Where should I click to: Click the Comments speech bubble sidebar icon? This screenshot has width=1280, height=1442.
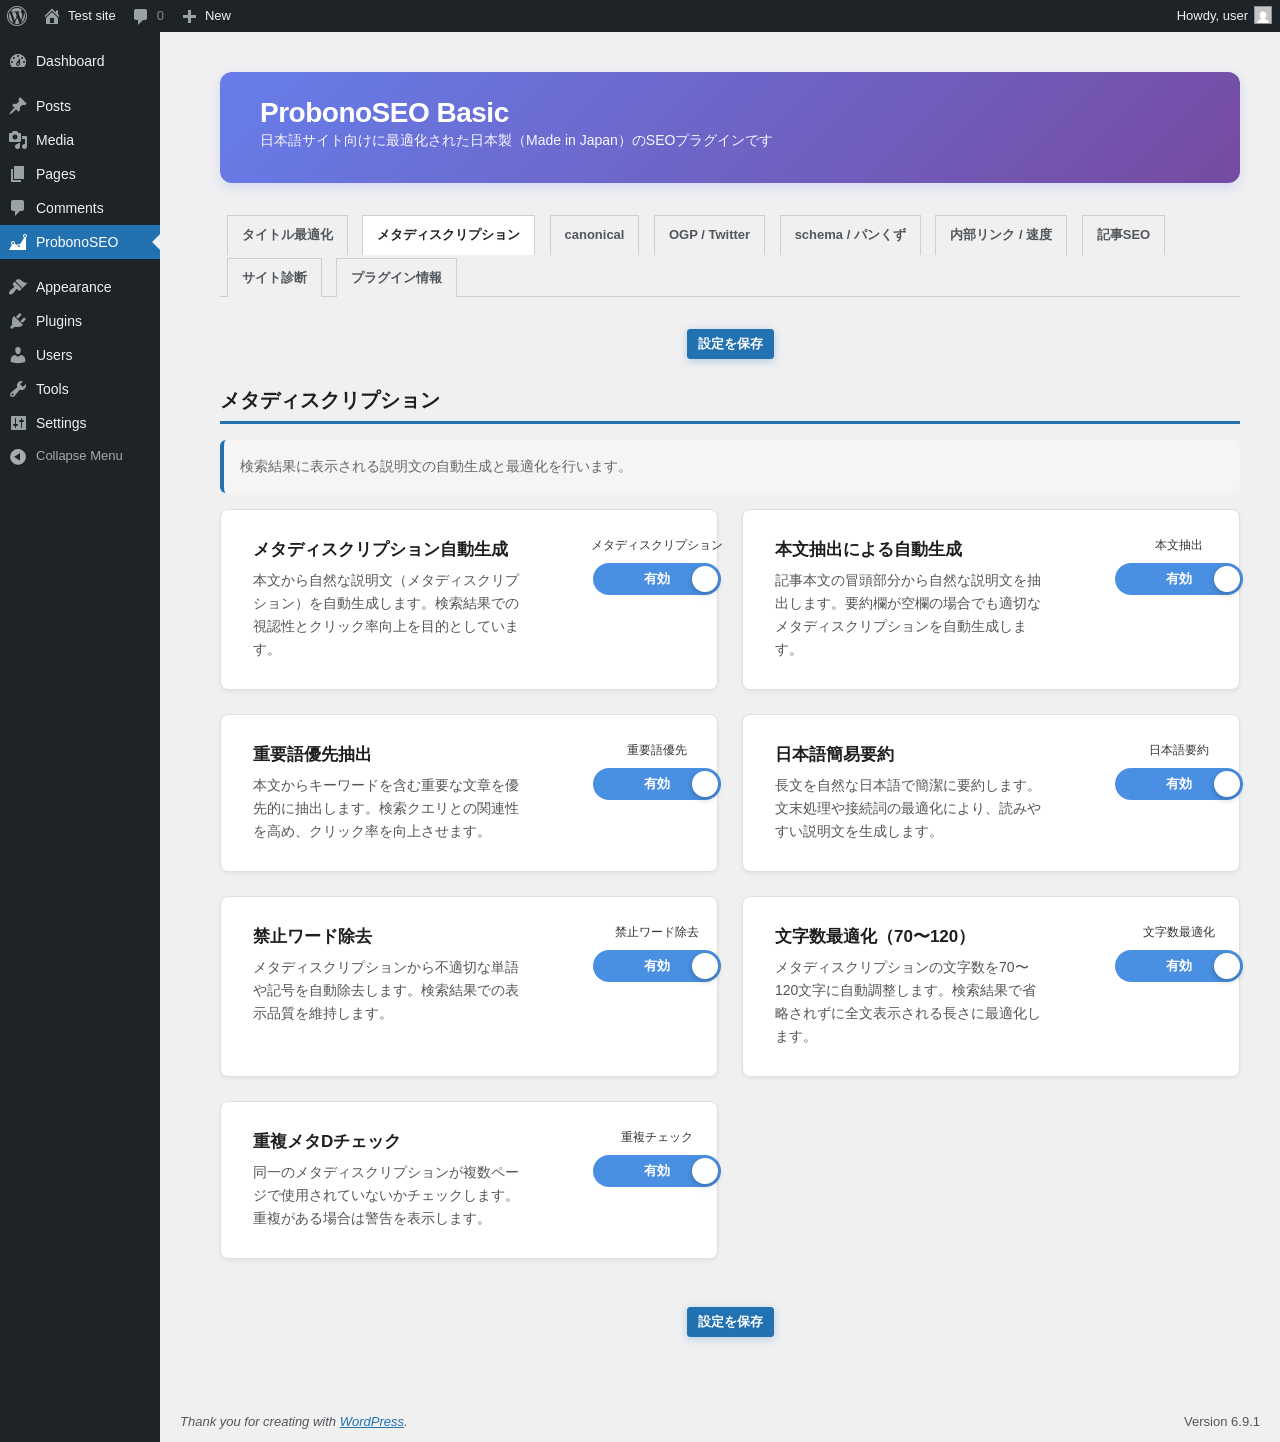18,208
